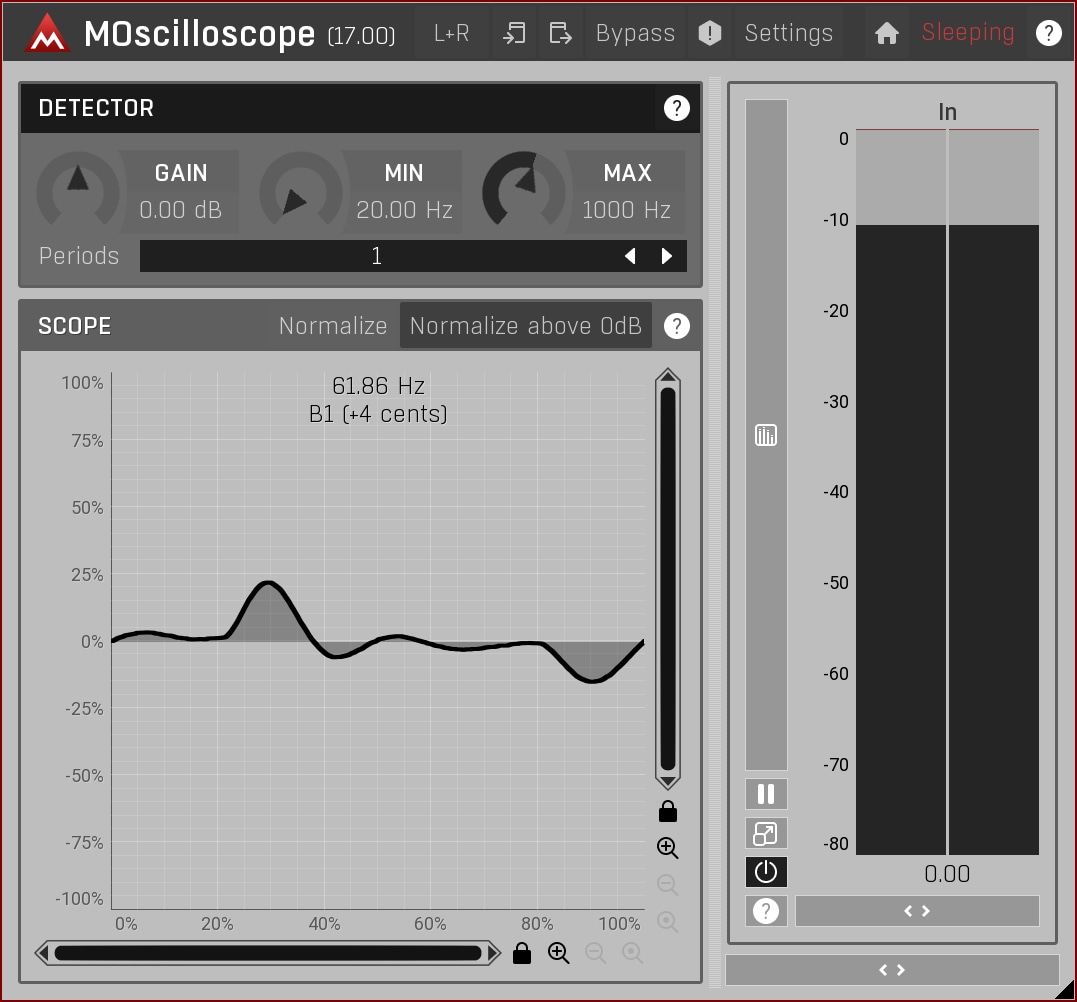Screen dimensions: 1077x1002
Task: Click the vertical zoom-in magnifier icon
Action: pyautogui.click(x=668, y=848)
